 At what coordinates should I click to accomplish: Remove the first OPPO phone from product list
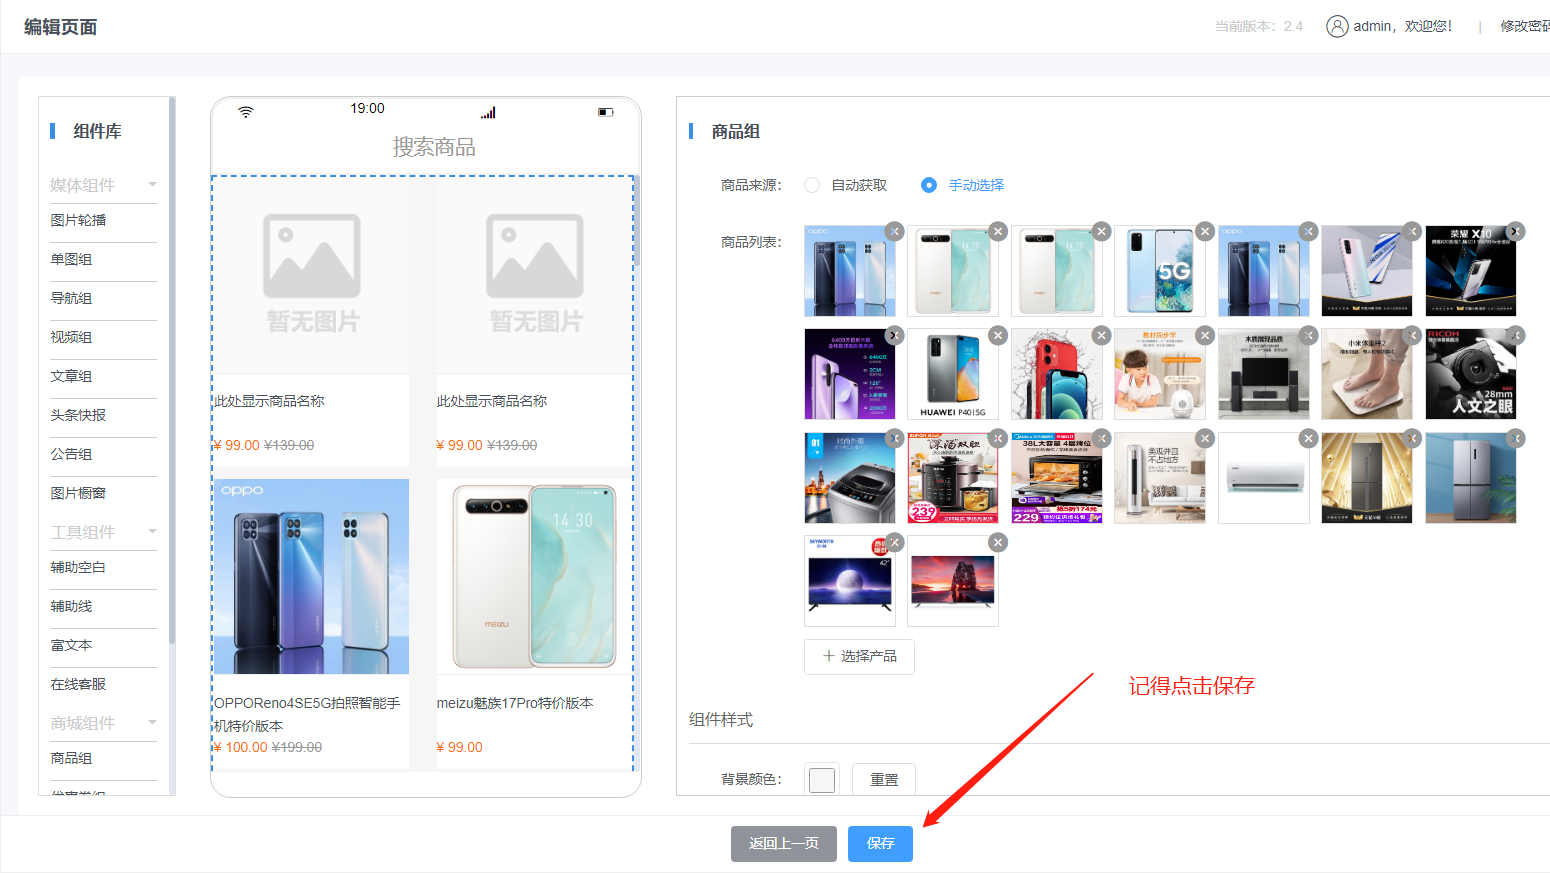coord(895,232)
